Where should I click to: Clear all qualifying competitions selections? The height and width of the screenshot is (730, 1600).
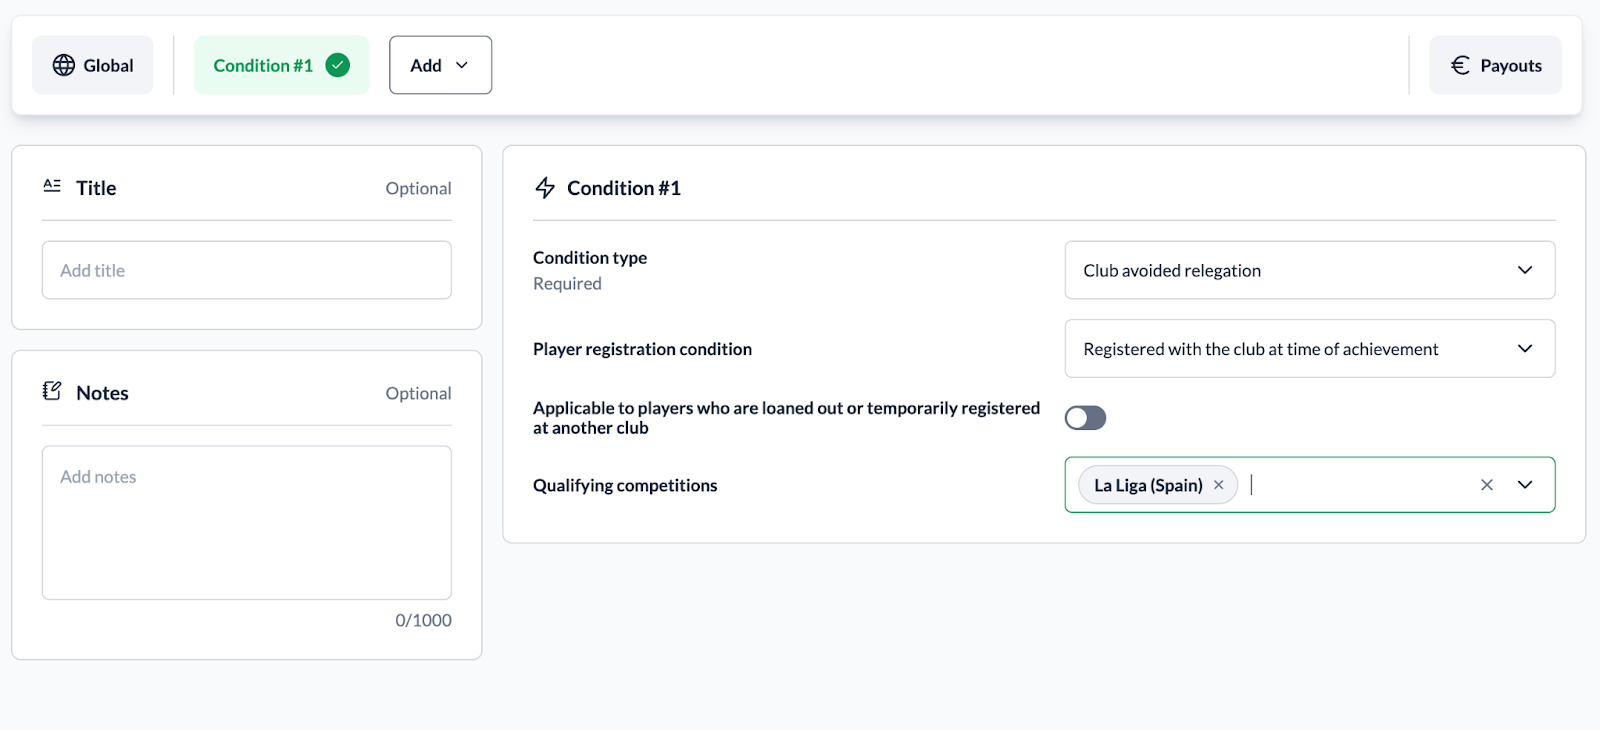click(x=1486, y=485)
